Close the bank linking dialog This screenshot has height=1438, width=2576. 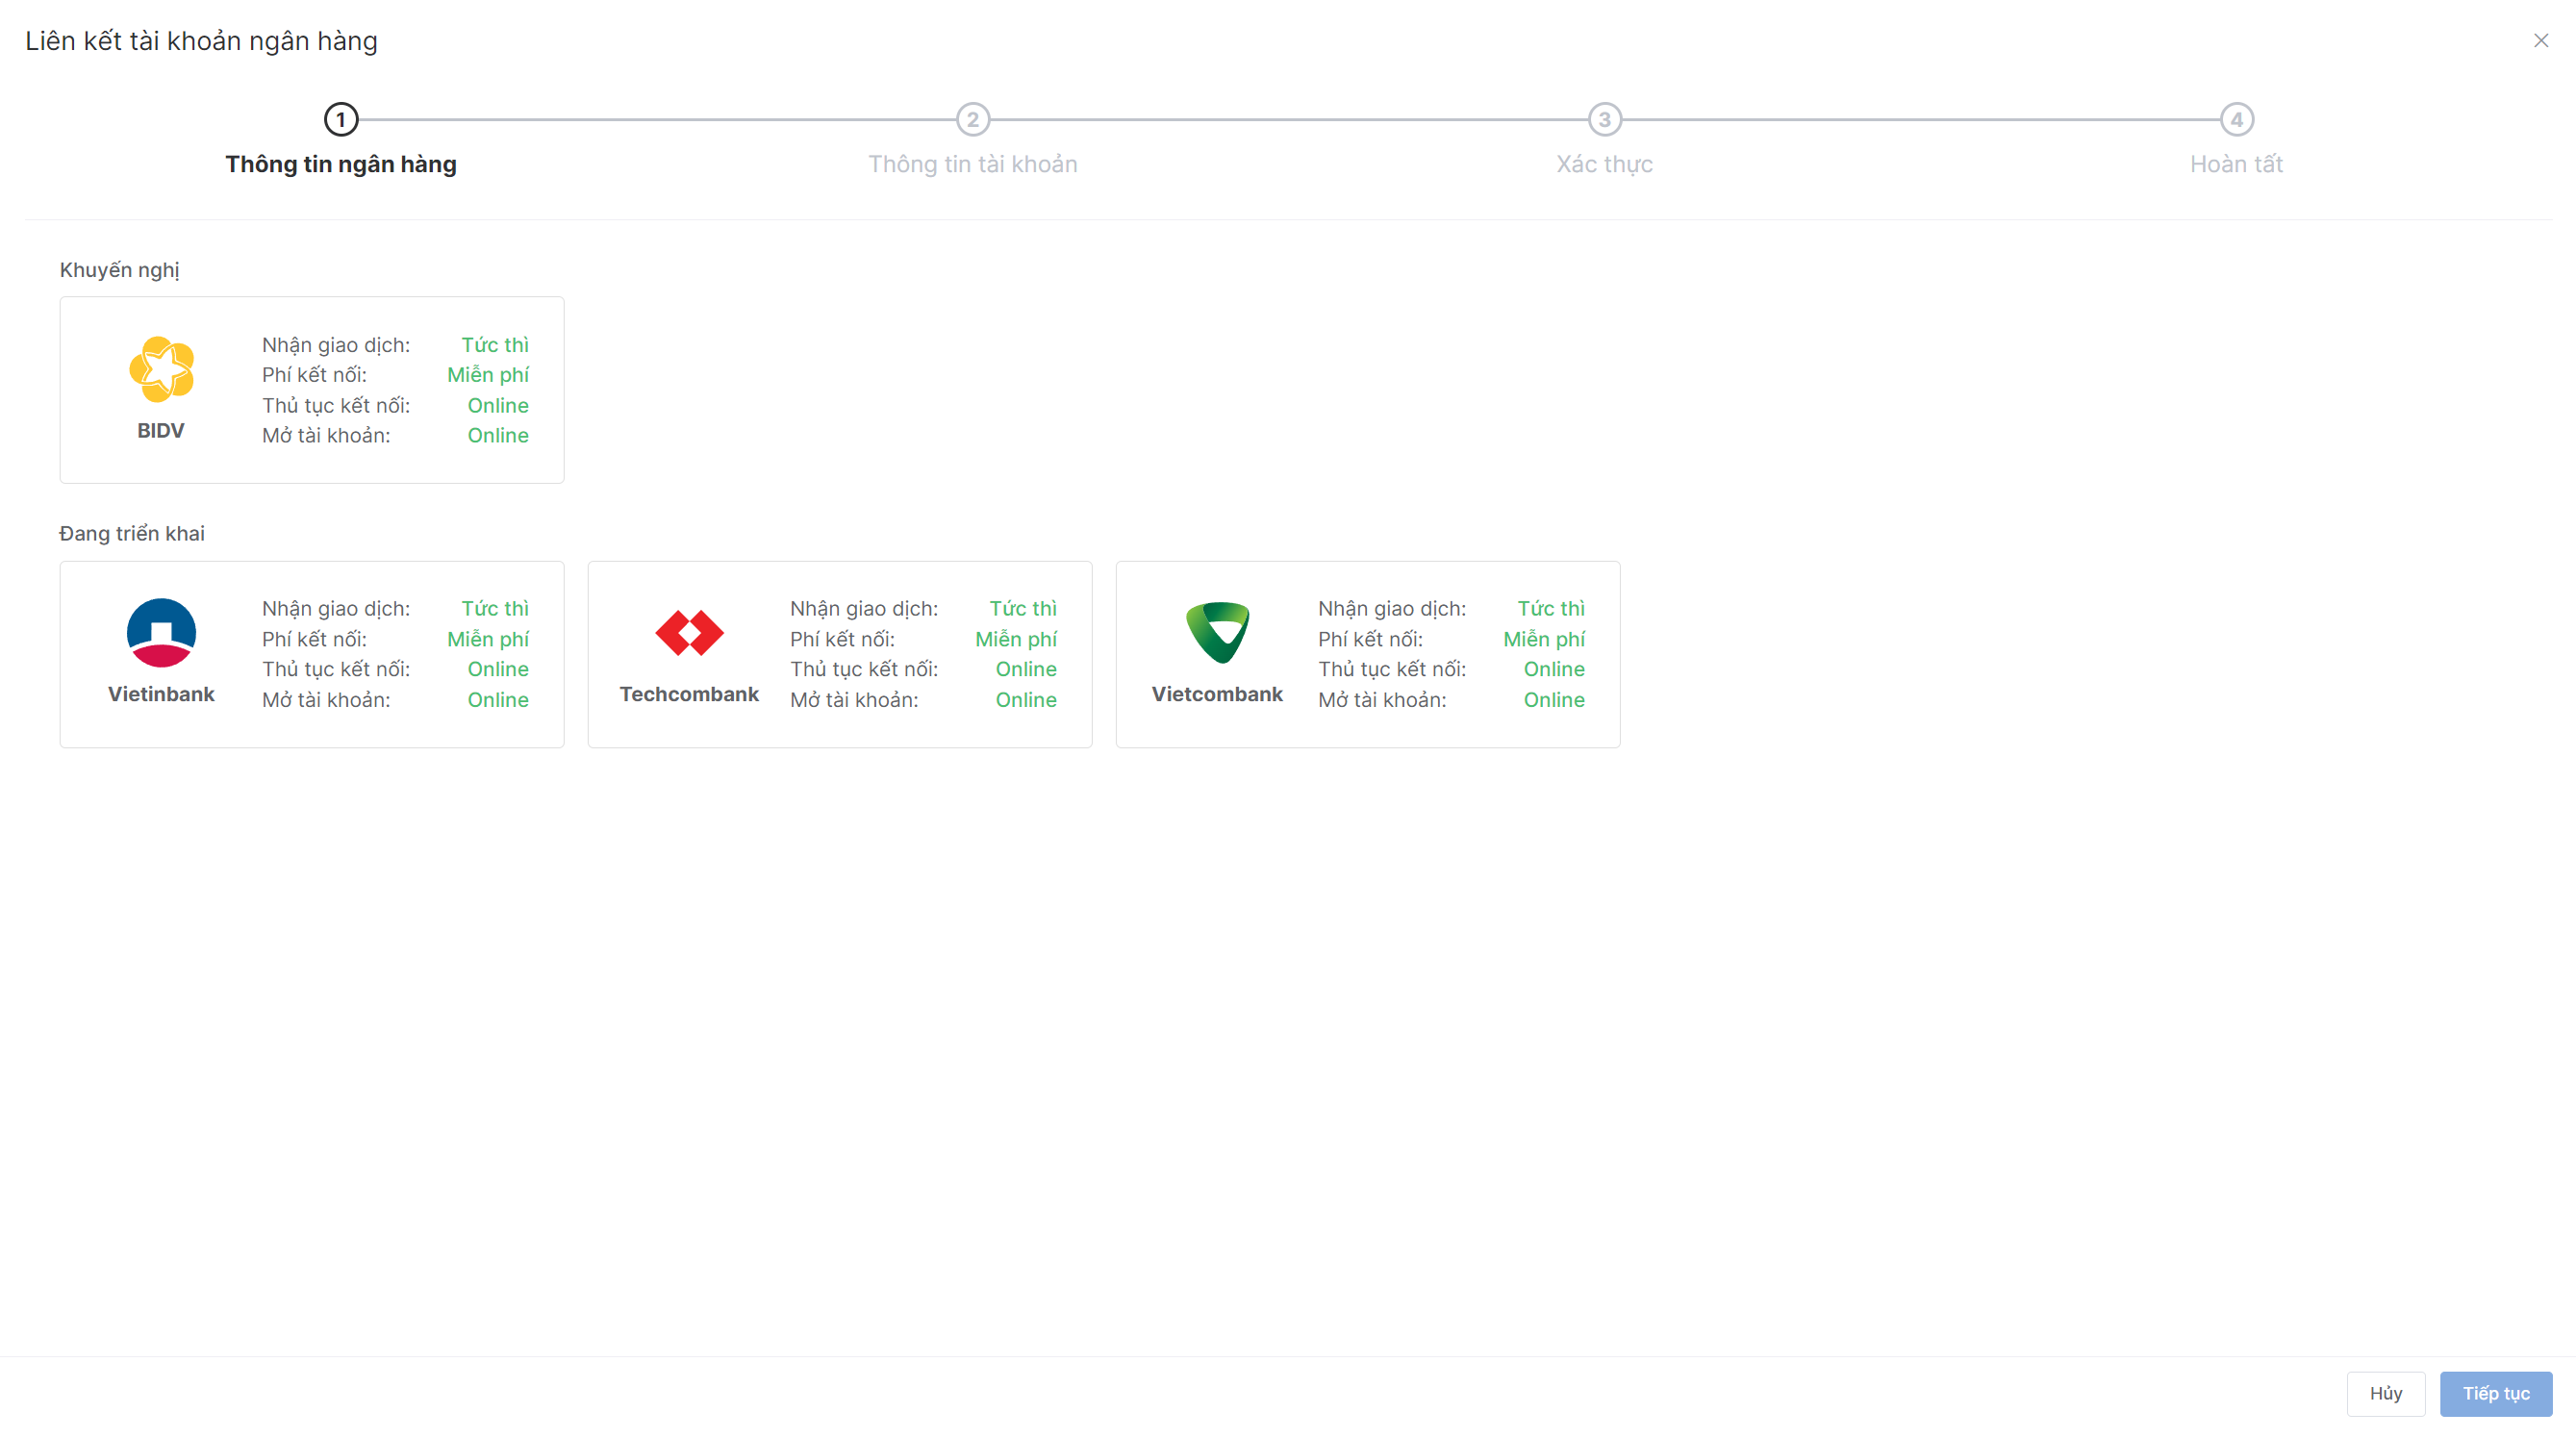[2541, 41]
